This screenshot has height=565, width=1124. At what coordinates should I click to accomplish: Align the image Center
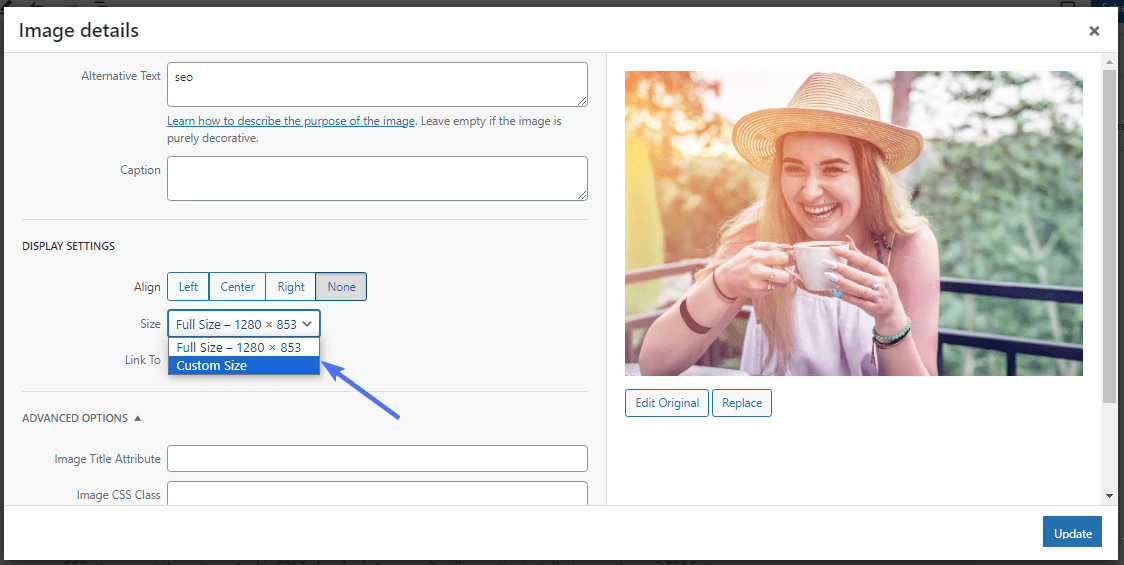[237, 287]
